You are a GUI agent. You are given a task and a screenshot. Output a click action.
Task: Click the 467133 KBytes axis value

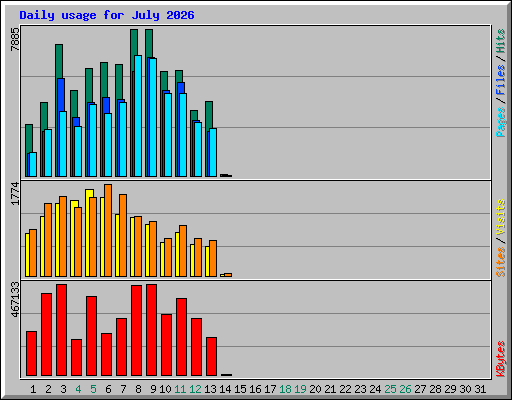(x=15, y=299)
